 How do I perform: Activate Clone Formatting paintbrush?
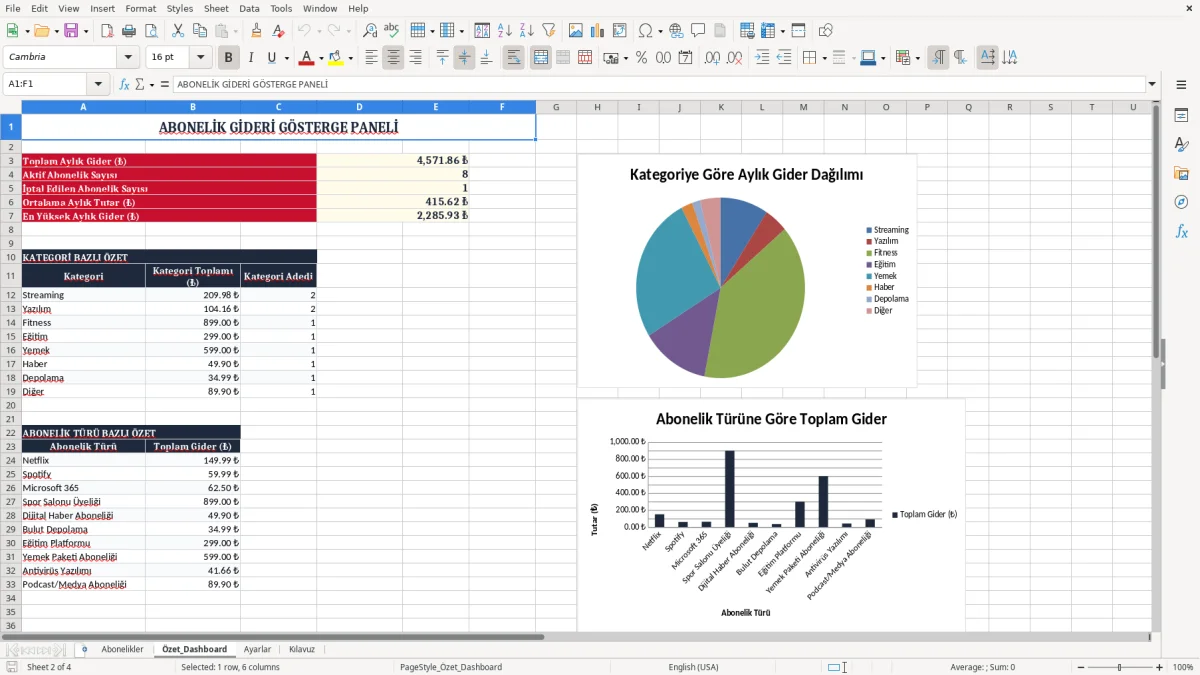pos(257,31)
